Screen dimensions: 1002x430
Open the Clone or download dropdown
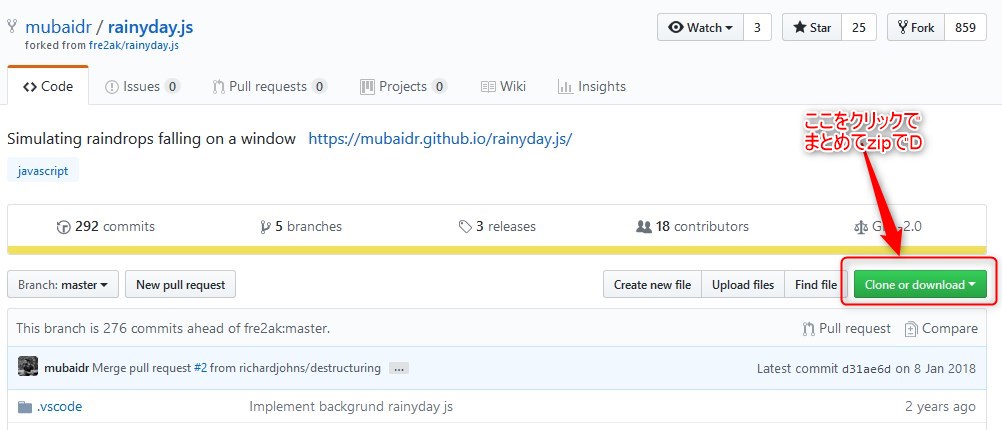[x=920, y=284]
